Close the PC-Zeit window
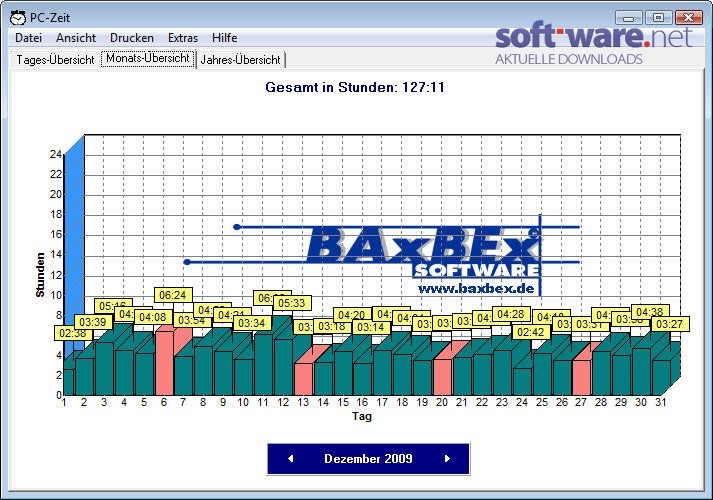 (x=688, y=18)
